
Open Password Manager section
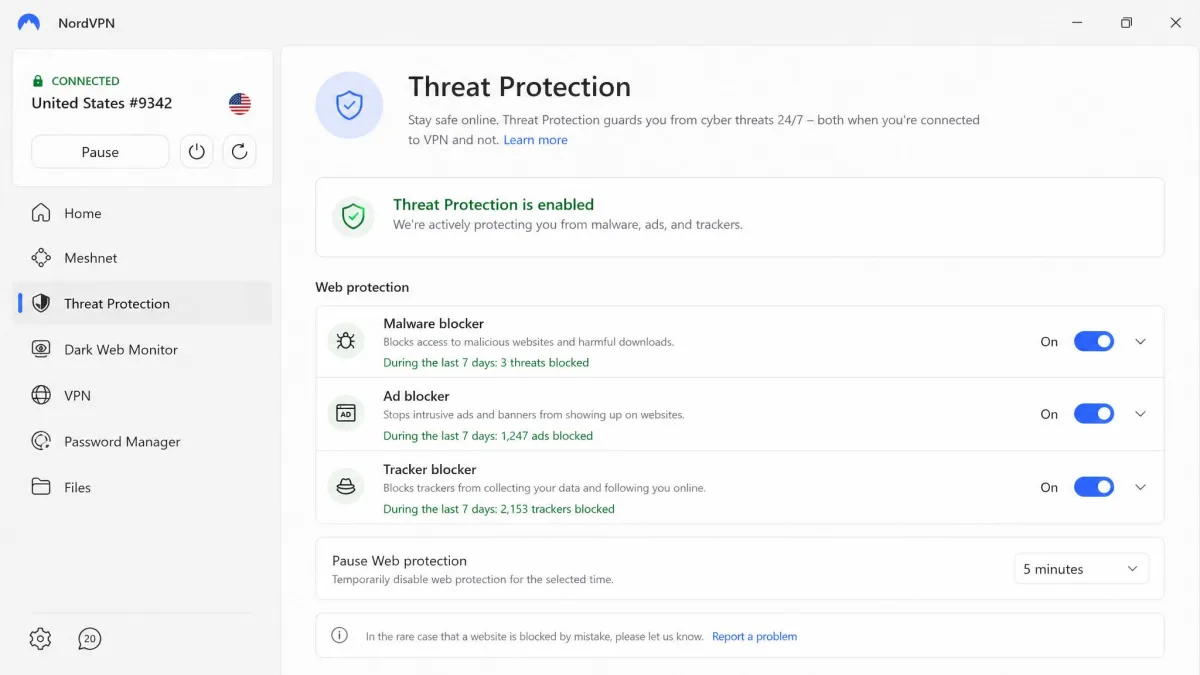pyautogui.click(x=142, y=441)
